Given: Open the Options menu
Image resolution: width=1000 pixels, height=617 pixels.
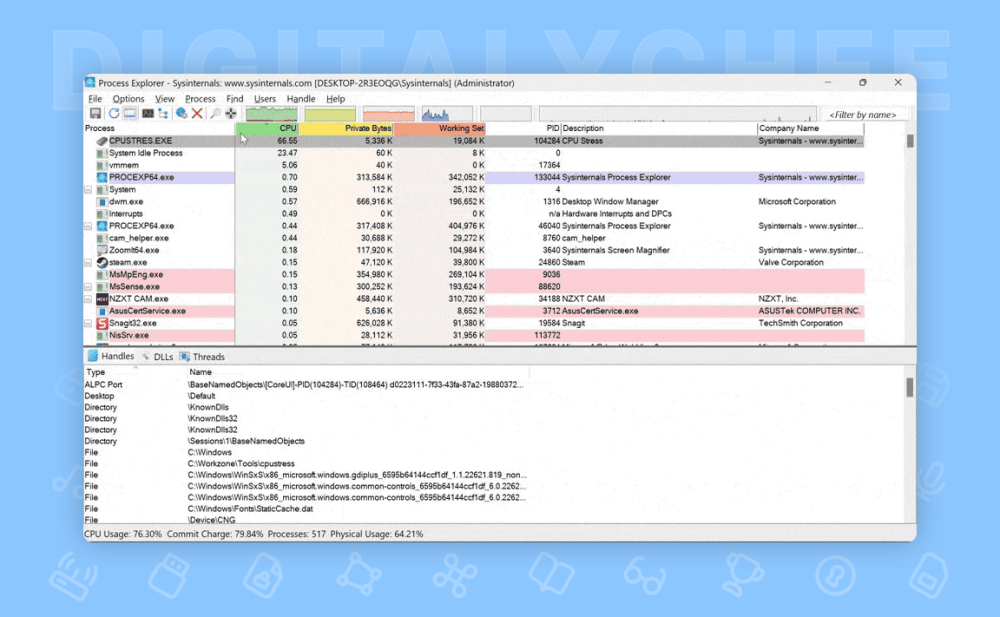Looking at the screenshot, I should point(128,99).
